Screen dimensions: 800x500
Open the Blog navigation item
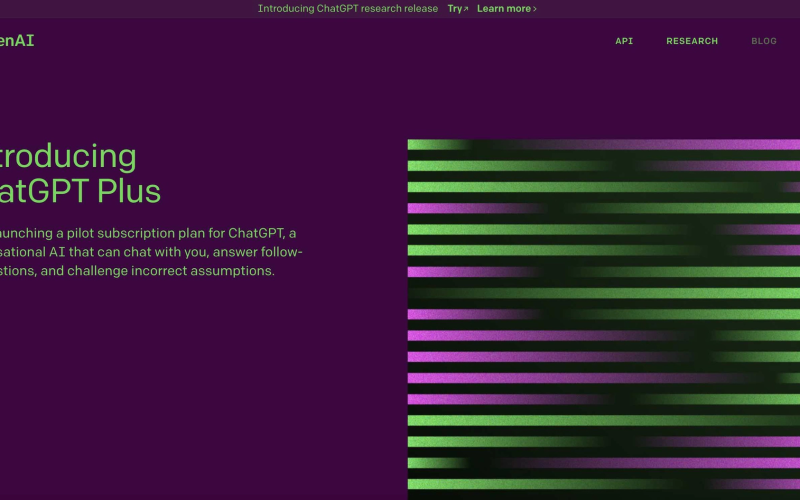(x=764, y=41)
